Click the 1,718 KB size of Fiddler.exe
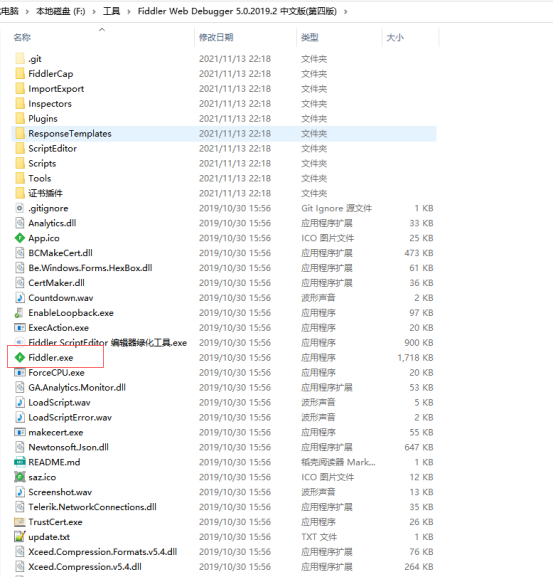Image resolution: width=554 pixels, height=577 pixels. (x=415, y=357)
